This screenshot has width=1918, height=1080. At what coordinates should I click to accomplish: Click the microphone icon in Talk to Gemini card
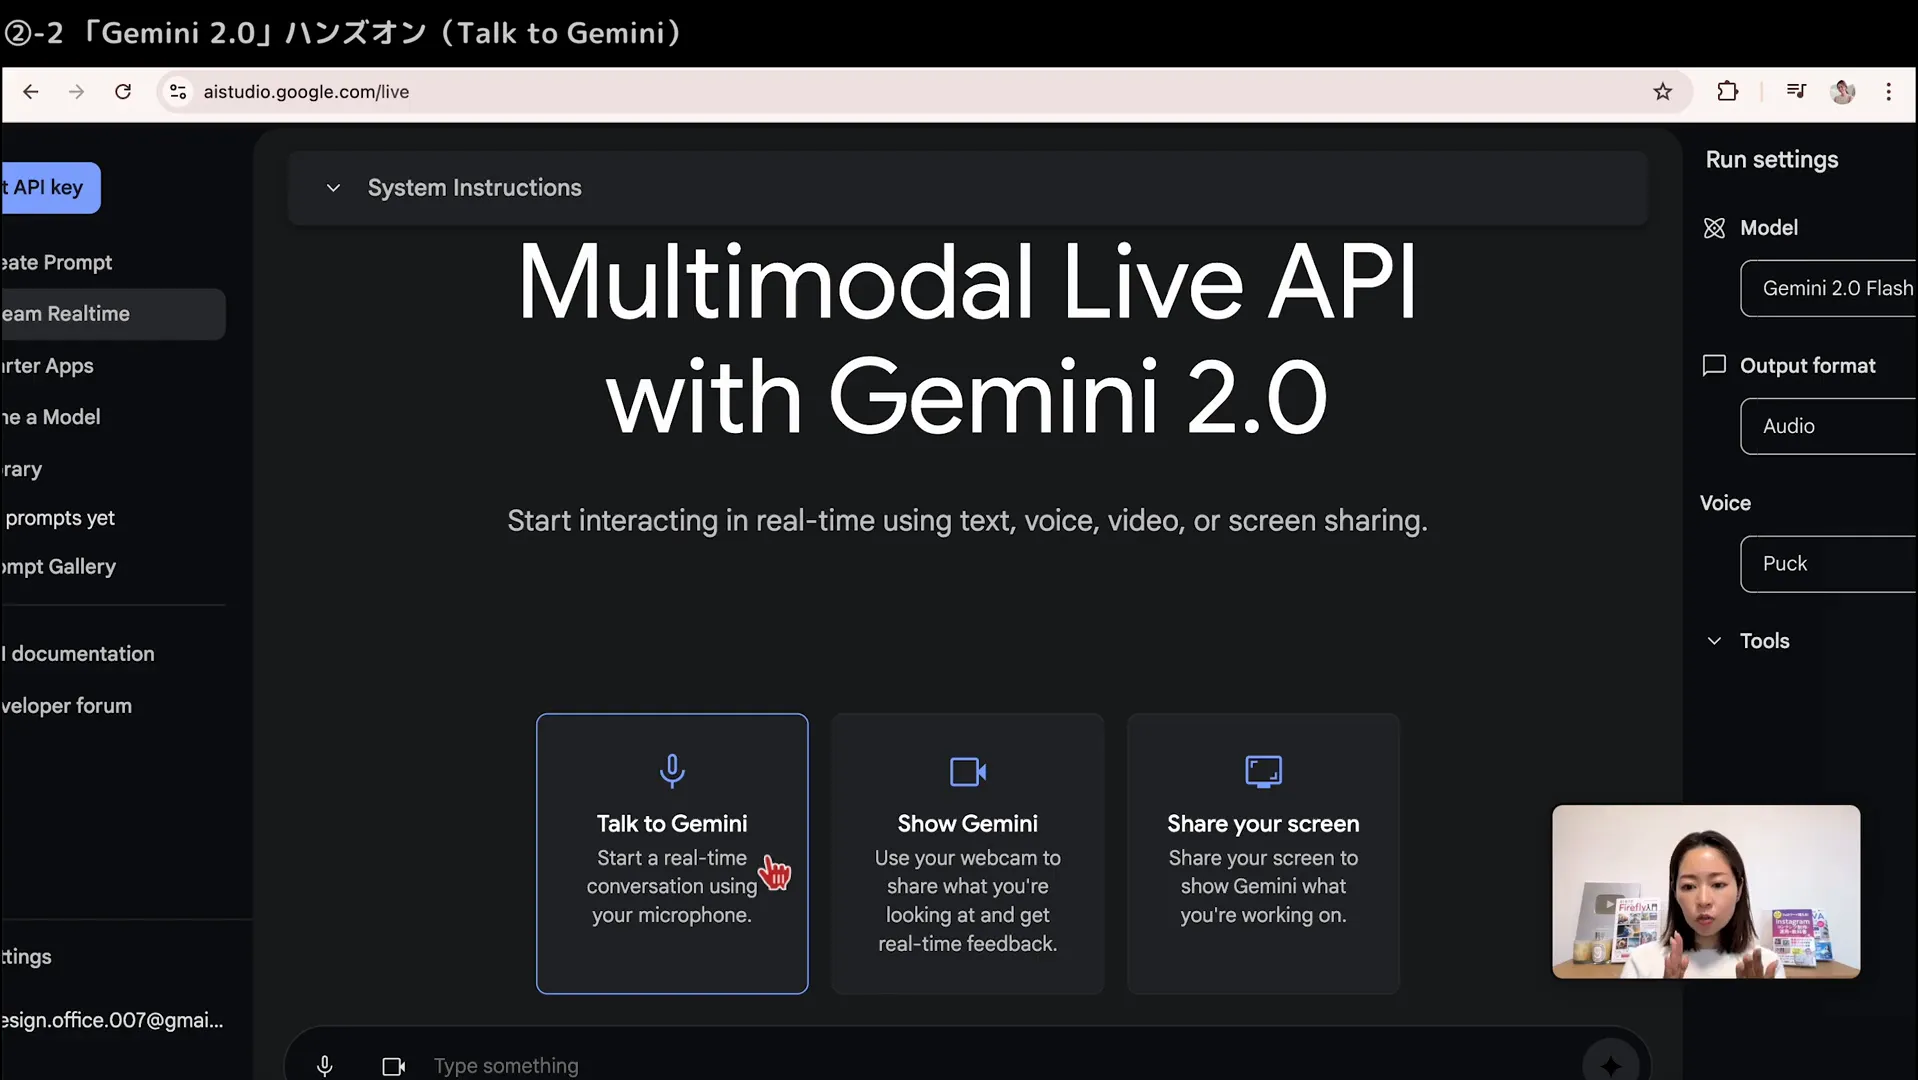click(x=672, y=771)
